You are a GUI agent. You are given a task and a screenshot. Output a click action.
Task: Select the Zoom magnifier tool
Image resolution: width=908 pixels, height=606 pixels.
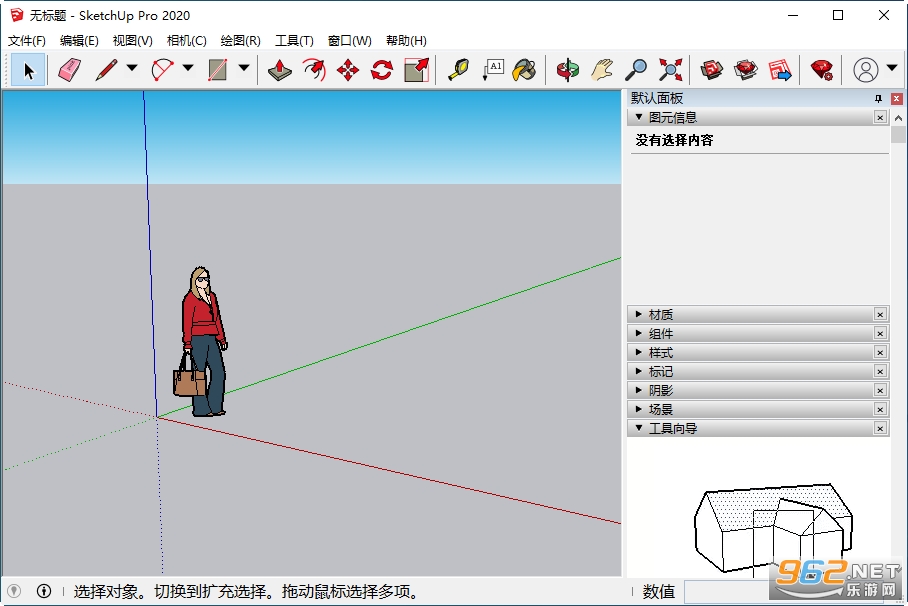[x=635, y=70]
